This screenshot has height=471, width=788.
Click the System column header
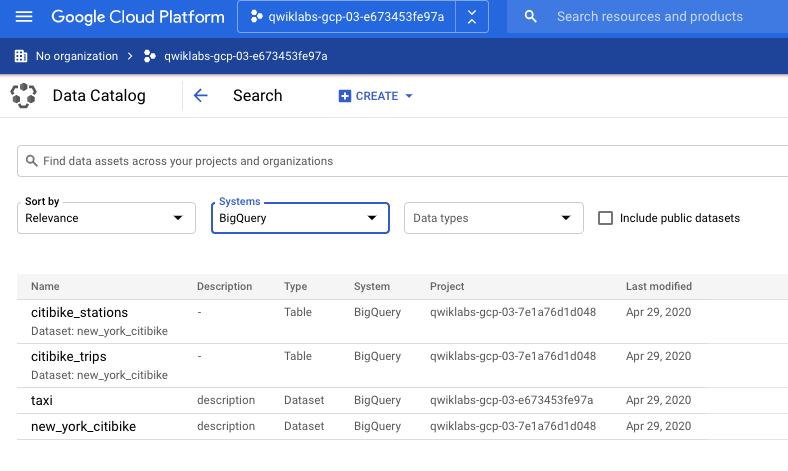[372, 287]
